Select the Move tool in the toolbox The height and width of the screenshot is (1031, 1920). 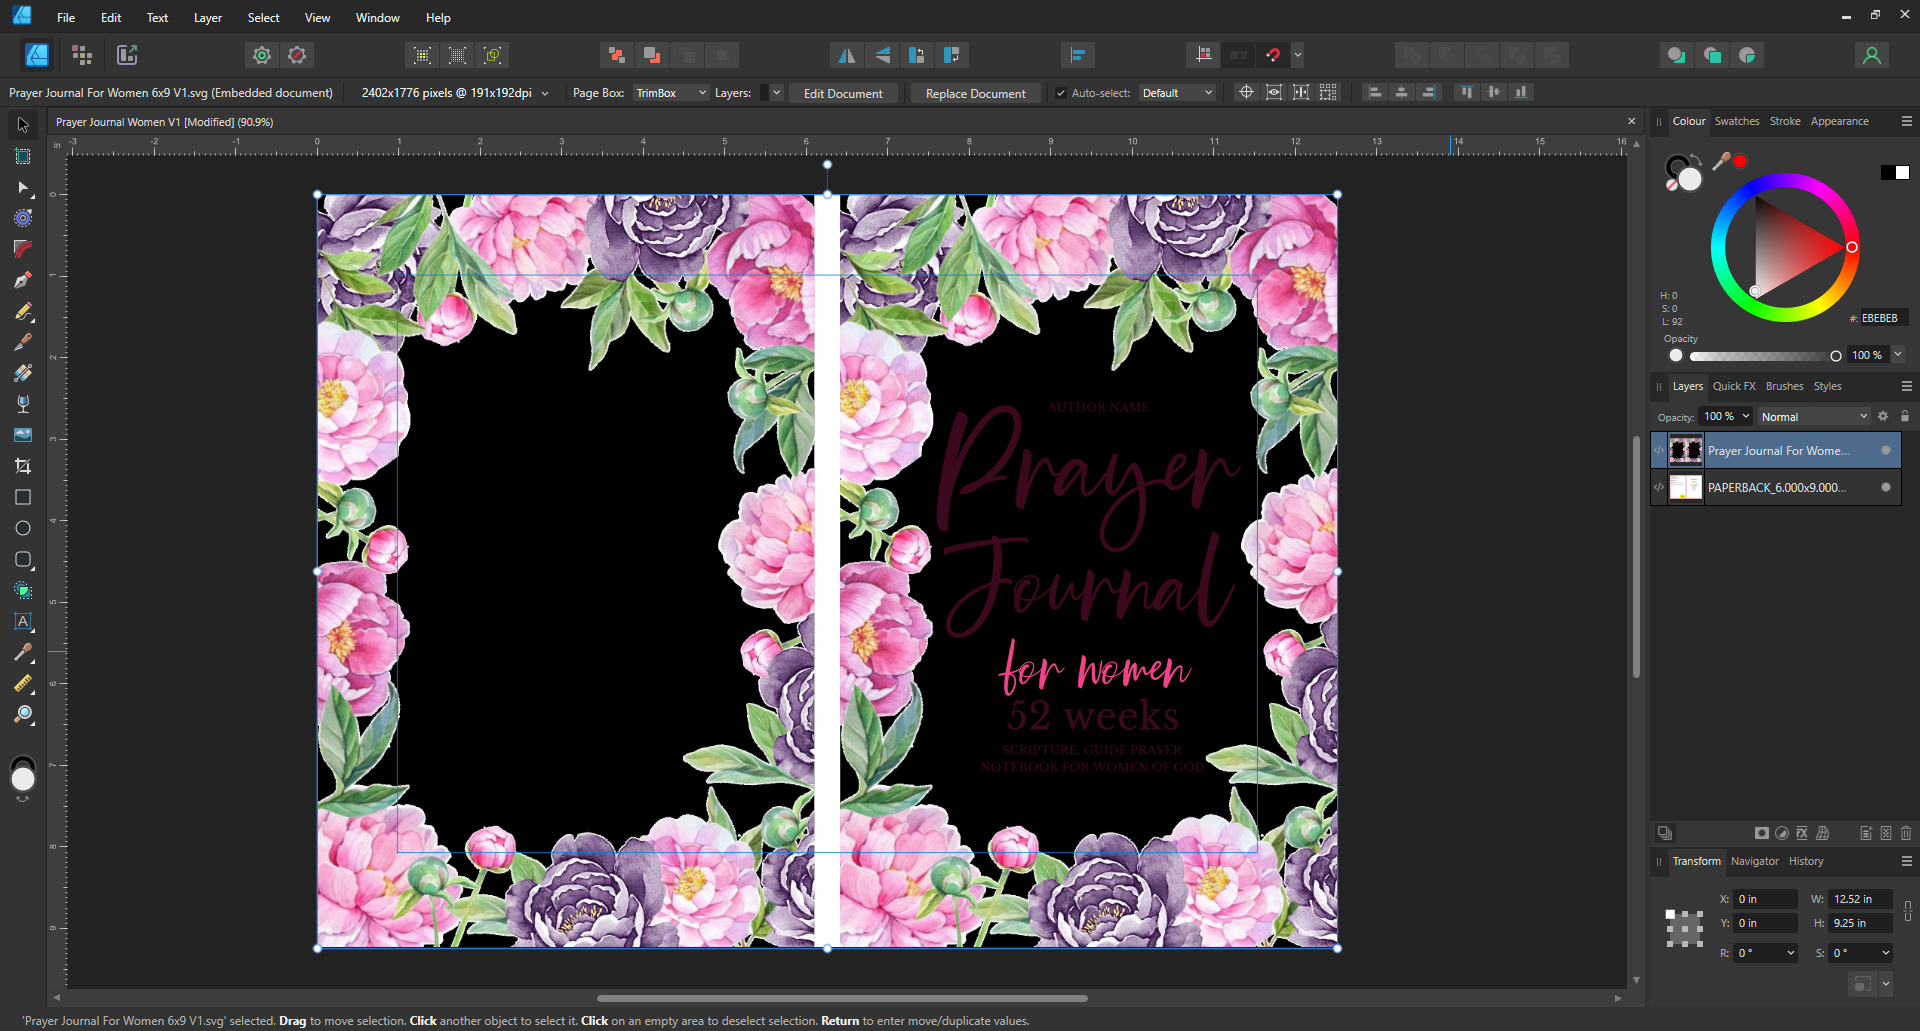click(x=23, y=125)
